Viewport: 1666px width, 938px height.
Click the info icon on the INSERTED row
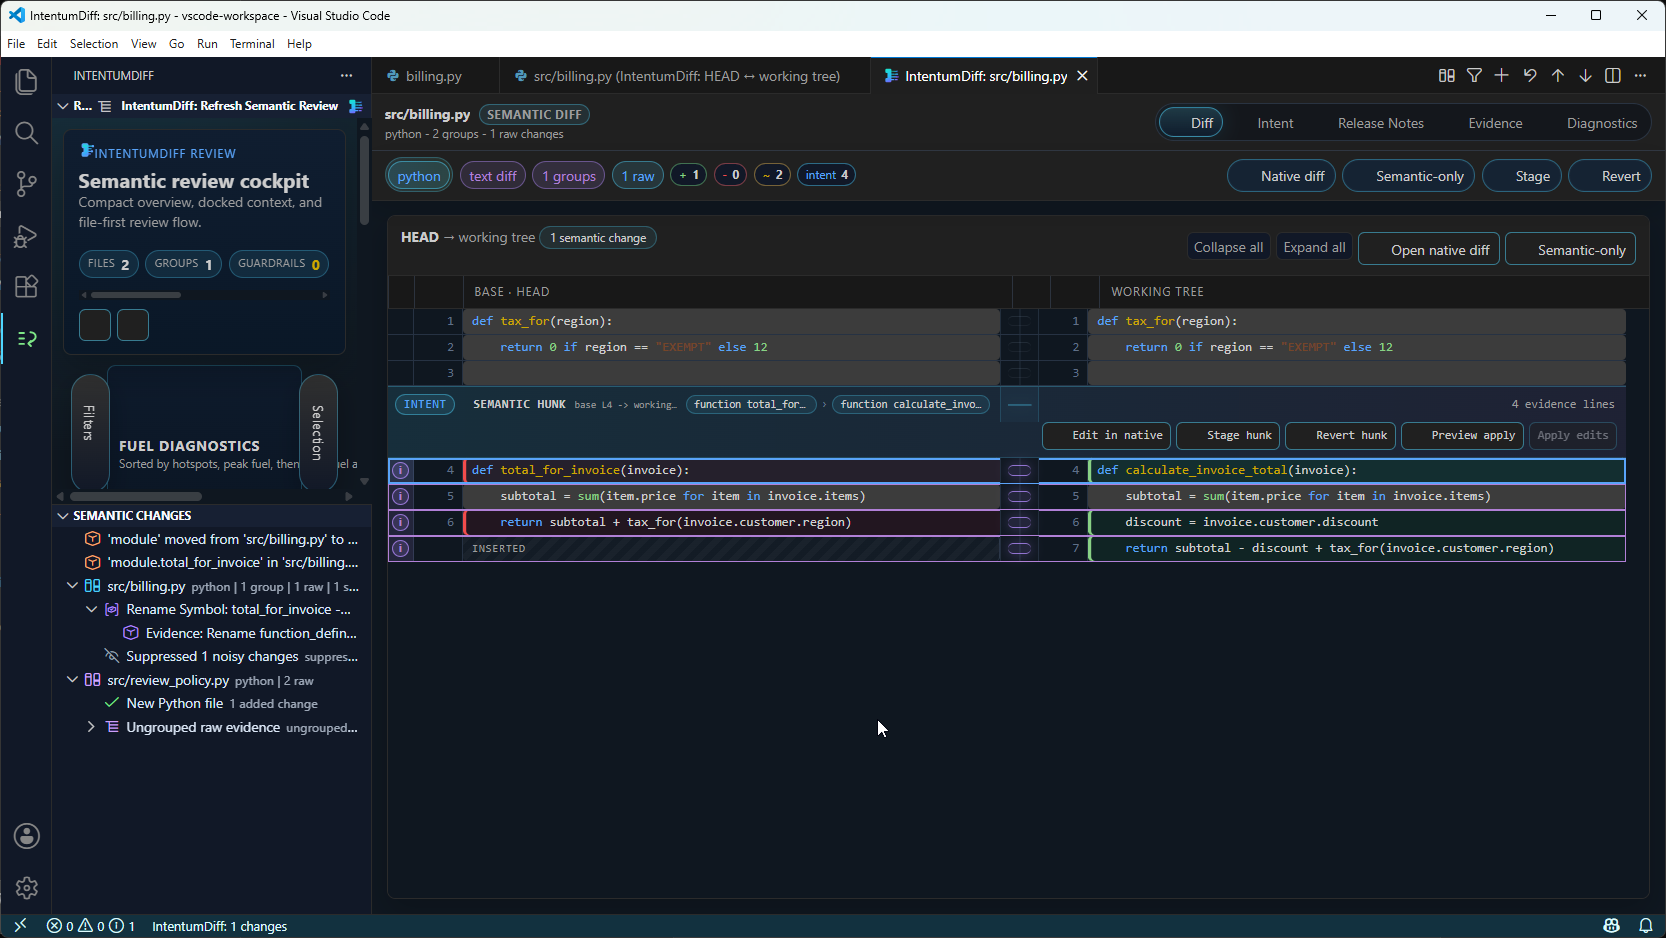coord(401,548)
